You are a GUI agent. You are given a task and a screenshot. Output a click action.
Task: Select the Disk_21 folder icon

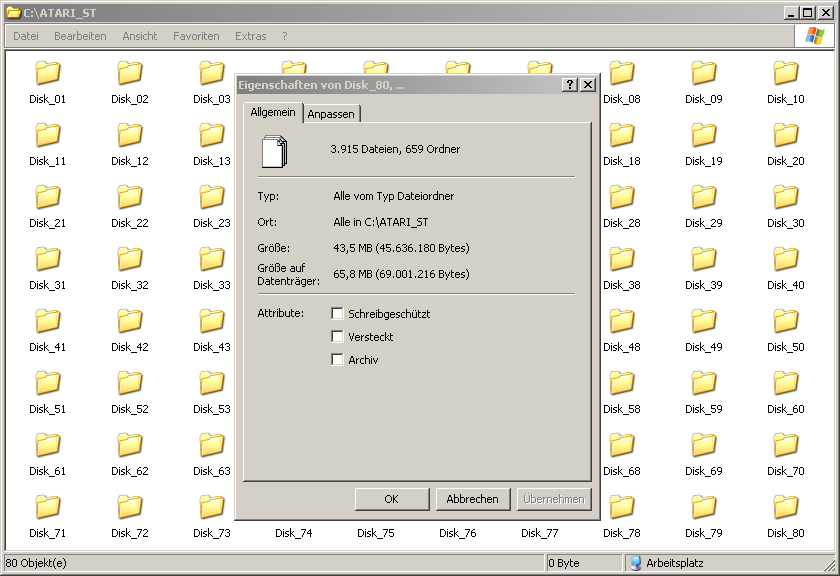tap(48, 197)
